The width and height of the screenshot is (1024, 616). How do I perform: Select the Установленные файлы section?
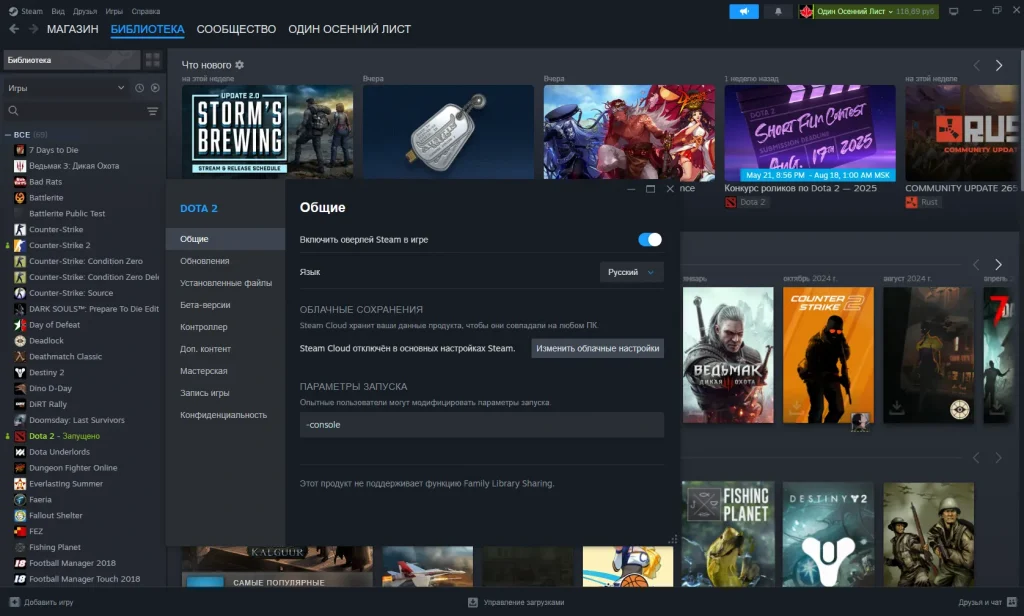coord(225,284)
